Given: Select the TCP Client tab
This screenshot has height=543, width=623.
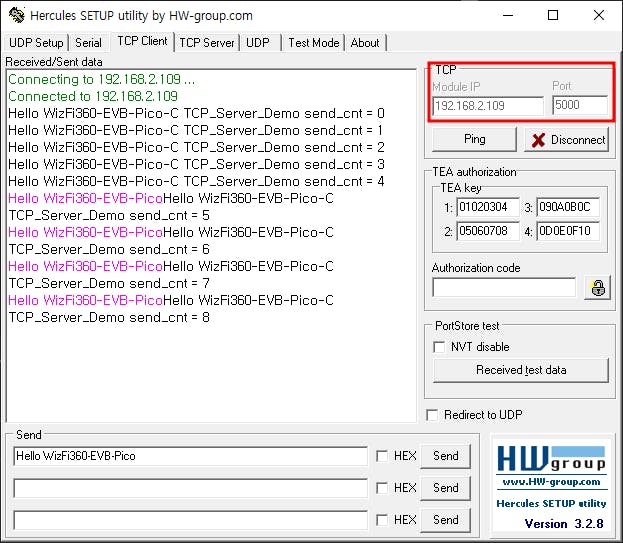Looking at the screenshot, I should coord(142,41).
